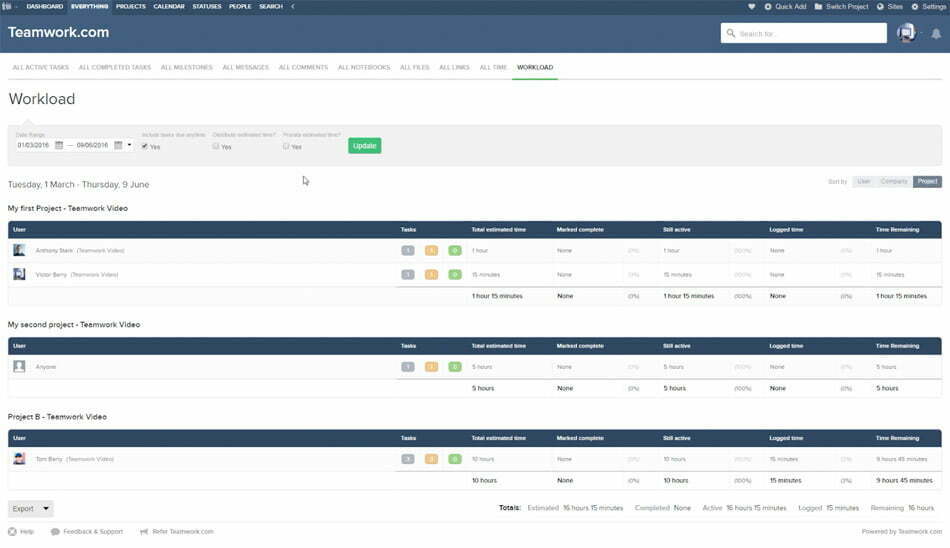Click Anyone row orange task count badge
Viewport: 950px width, 548px height.
coord(431,367)
